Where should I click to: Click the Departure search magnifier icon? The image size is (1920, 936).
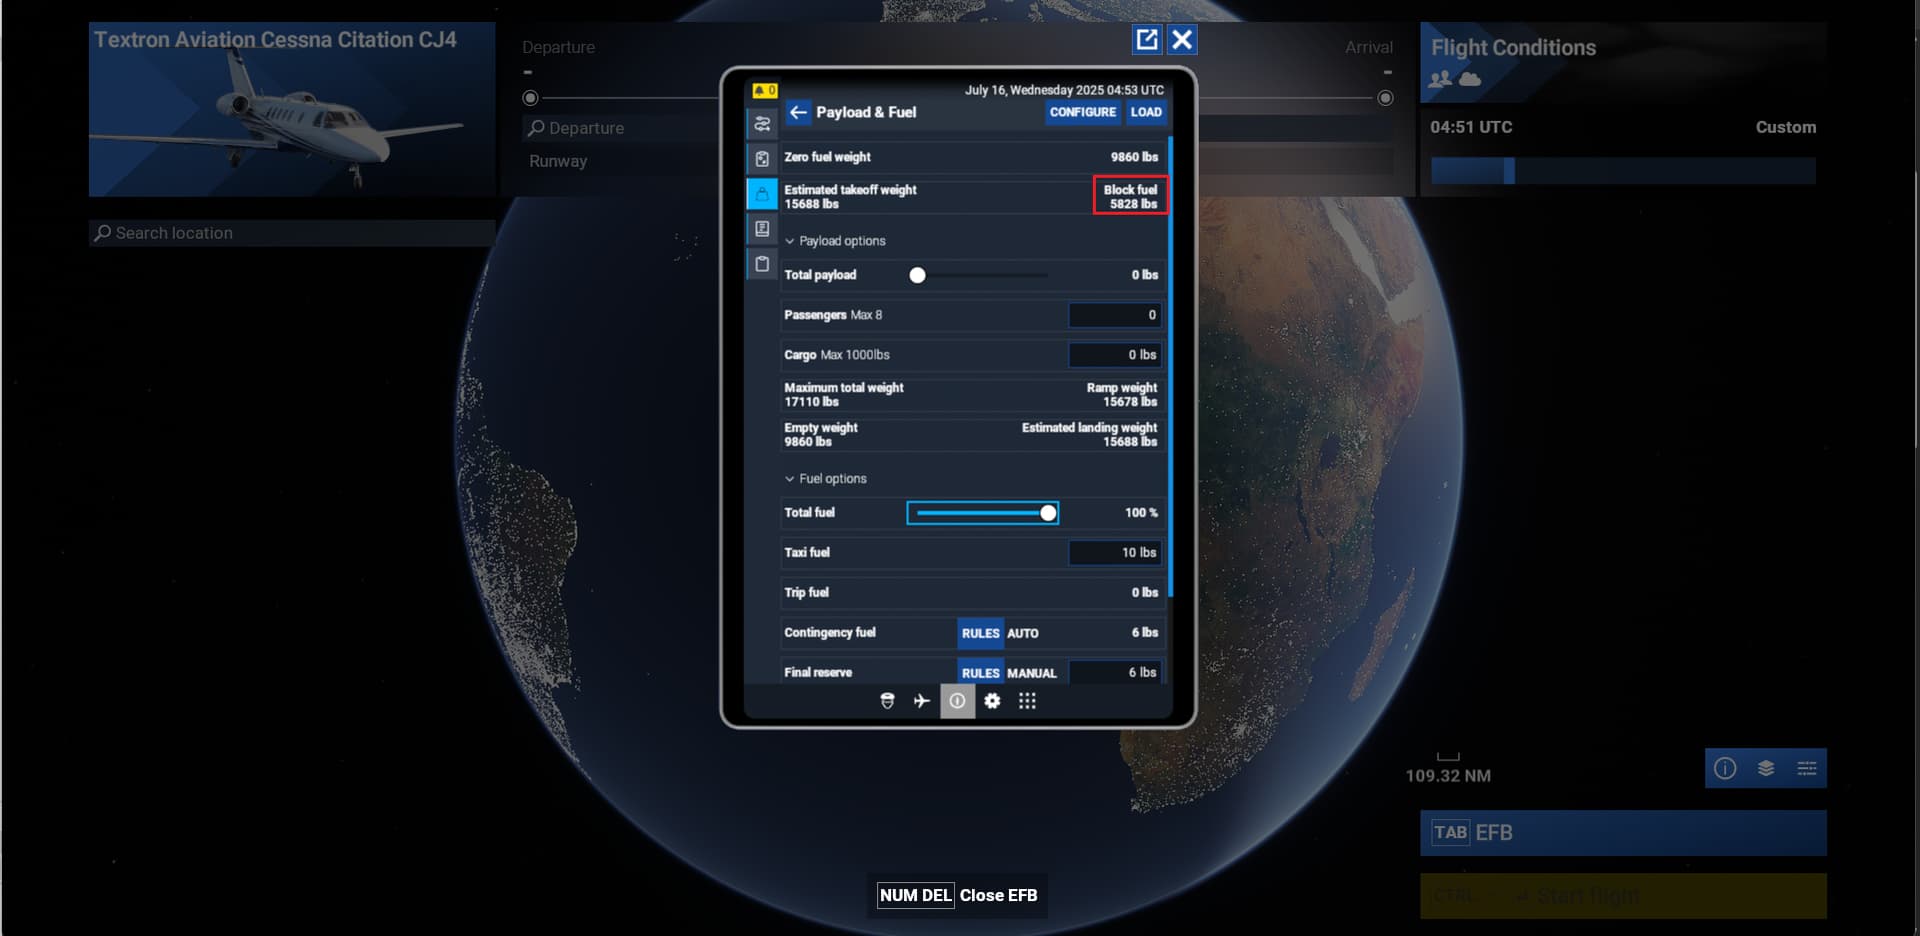tap(537, 128)
